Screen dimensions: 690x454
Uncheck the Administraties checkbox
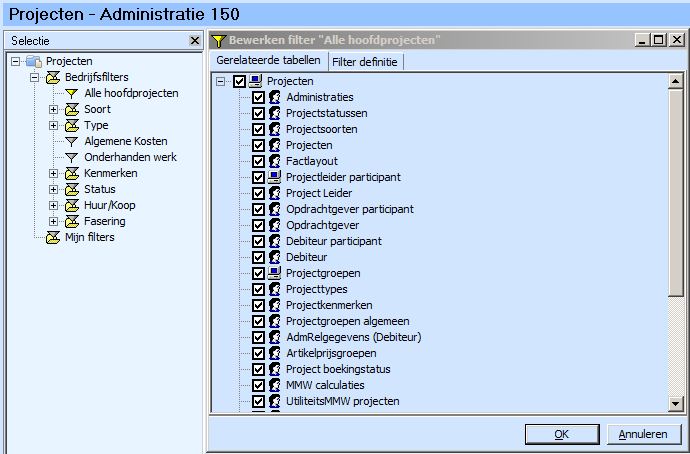click(258, 97)
